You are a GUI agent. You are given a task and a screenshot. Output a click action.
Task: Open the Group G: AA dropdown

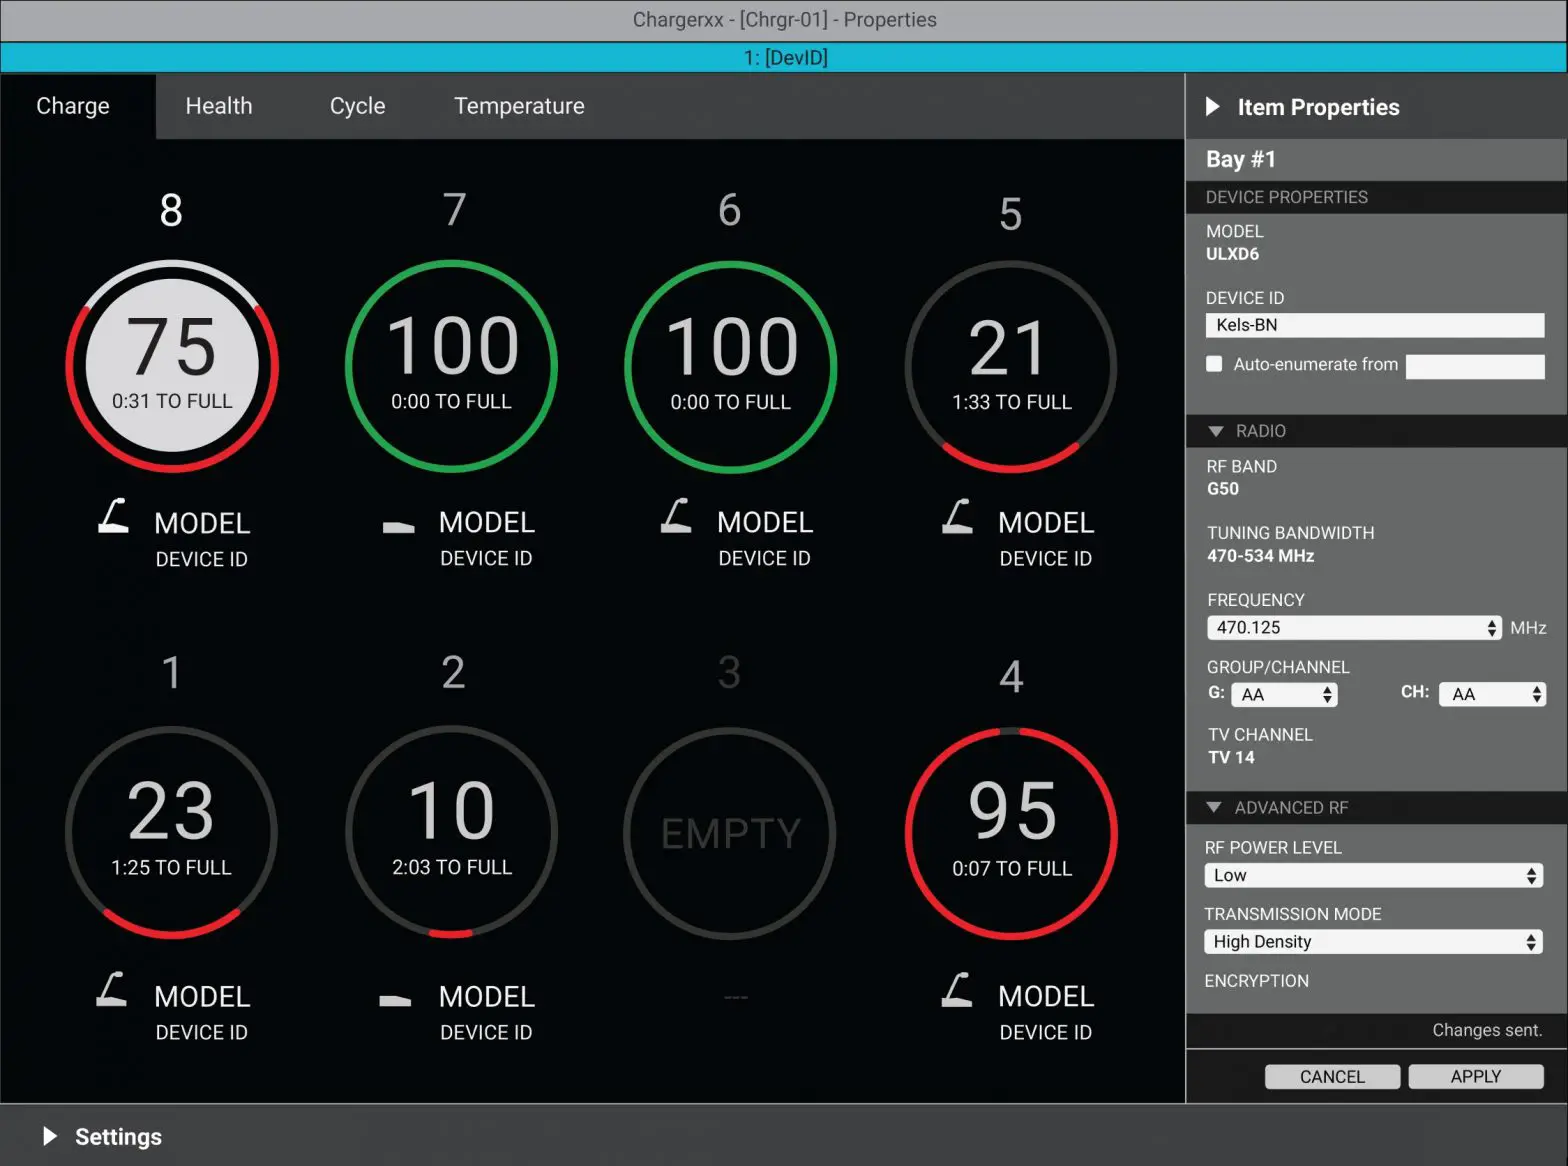(x=1284, y=694)
